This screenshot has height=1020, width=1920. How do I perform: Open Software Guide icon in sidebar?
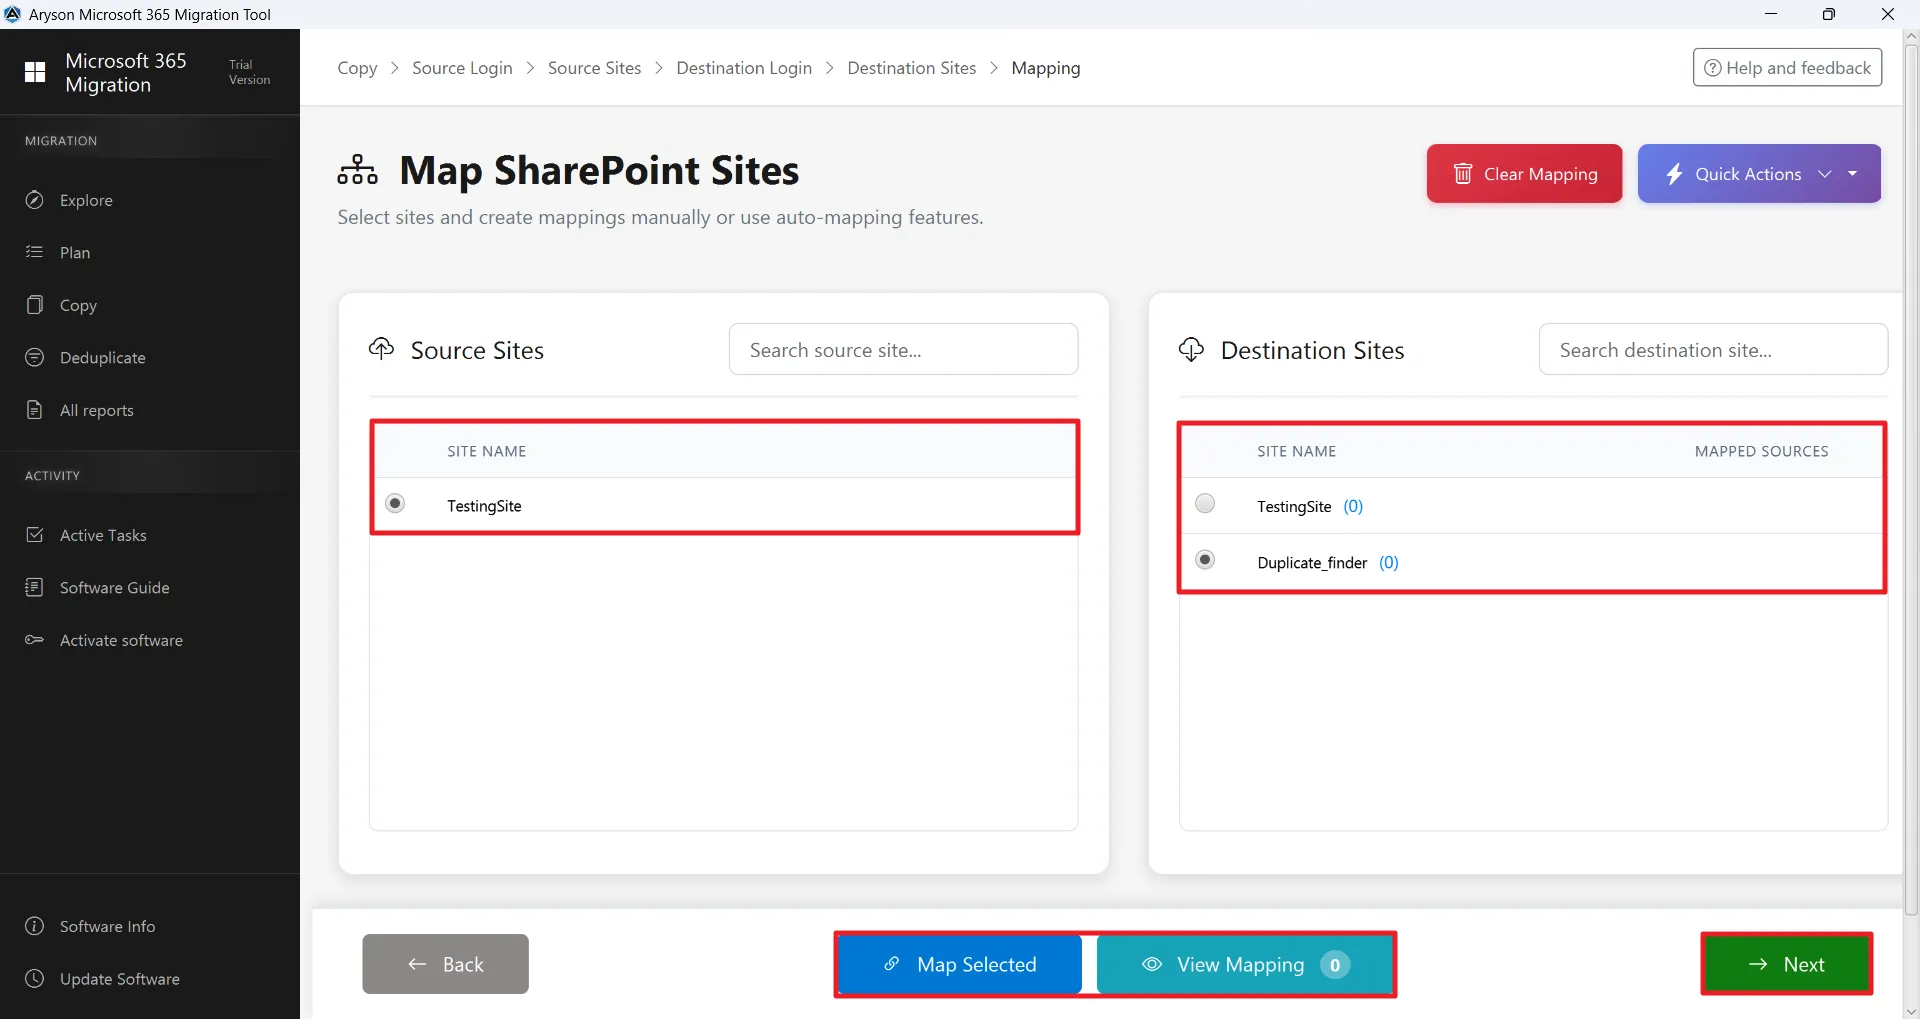pos(35,587)
